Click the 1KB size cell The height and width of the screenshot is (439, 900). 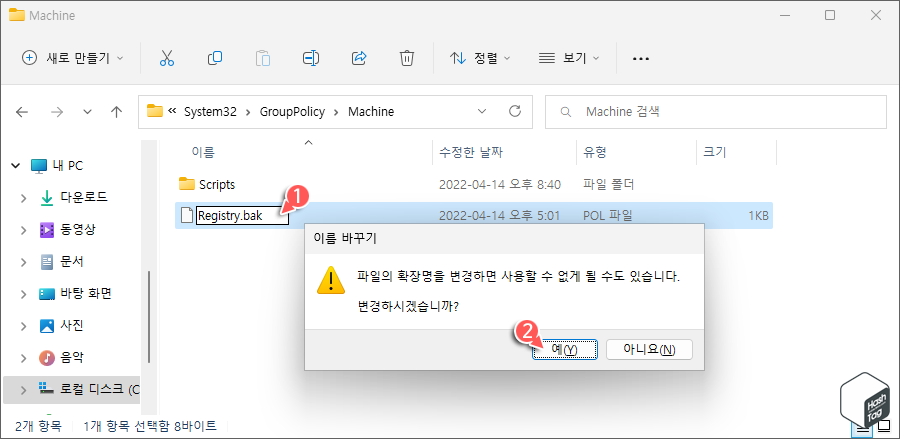point(758,216)
